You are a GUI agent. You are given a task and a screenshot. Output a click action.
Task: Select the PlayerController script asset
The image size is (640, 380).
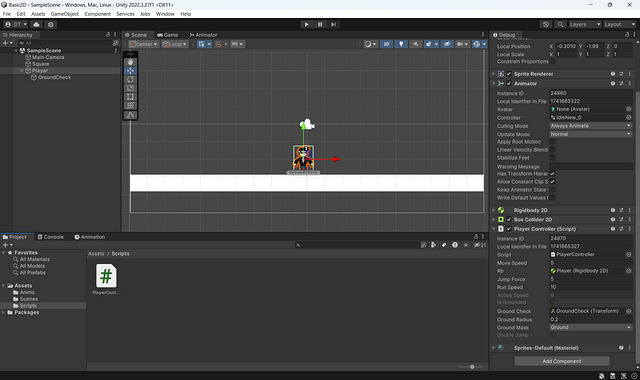[106, 280]
